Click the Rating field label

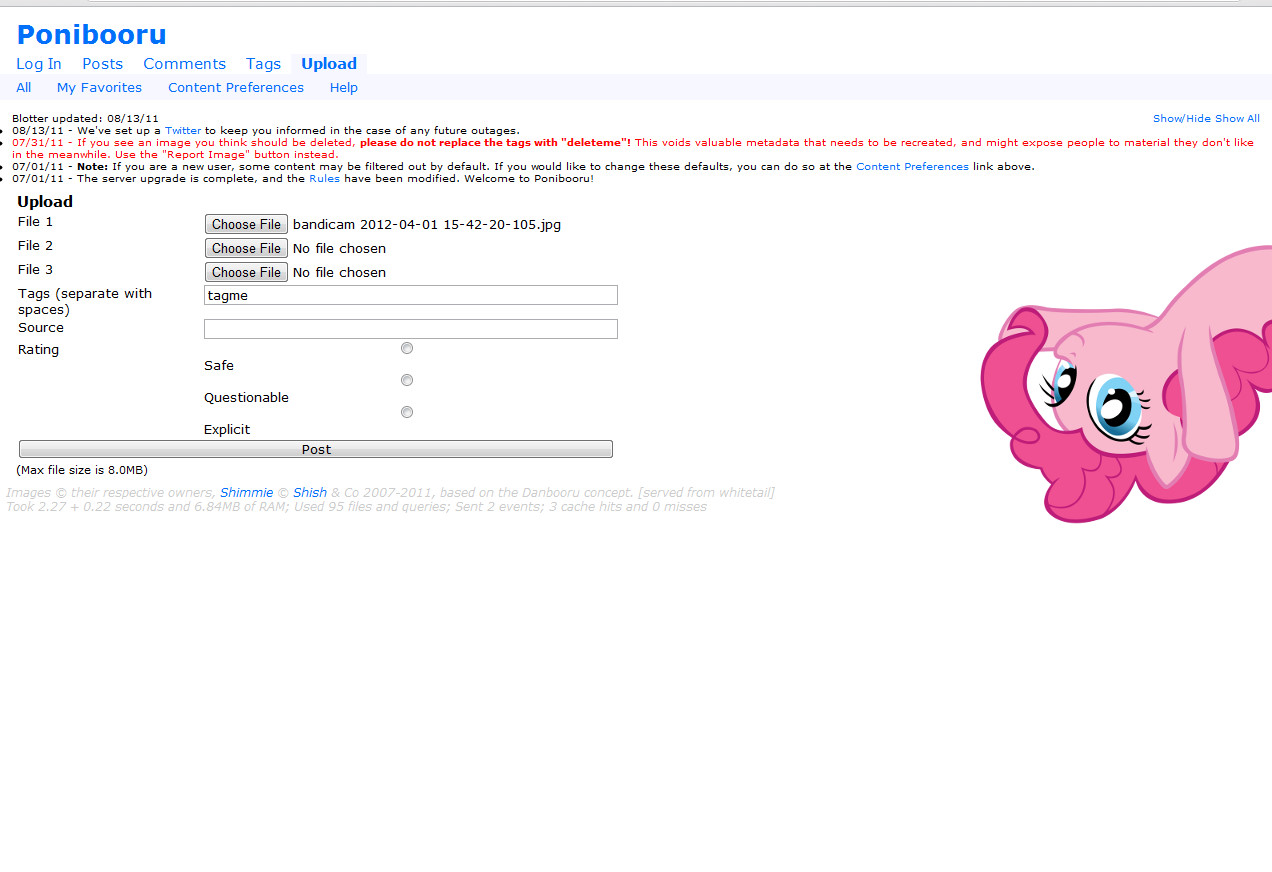[x=38, y=350]
